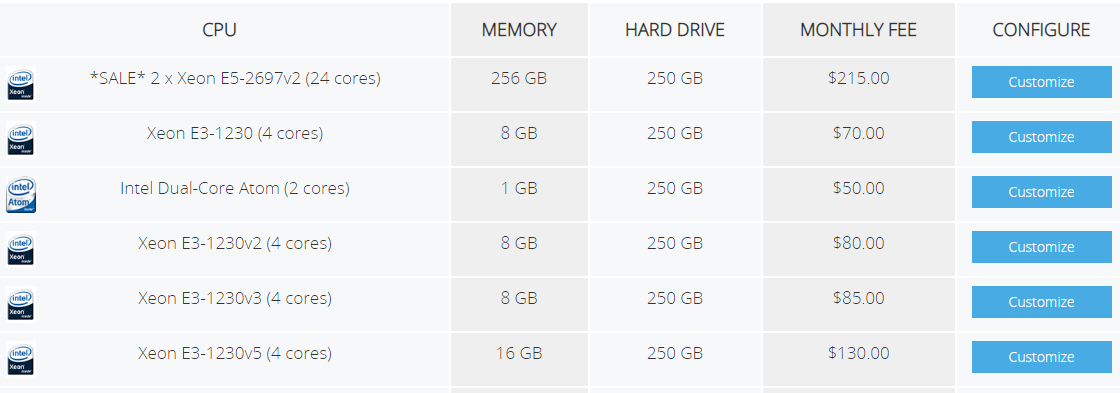Click the MONTHLY FEE column header
The image size is (1120, 393).
click(x=859, y=30)
